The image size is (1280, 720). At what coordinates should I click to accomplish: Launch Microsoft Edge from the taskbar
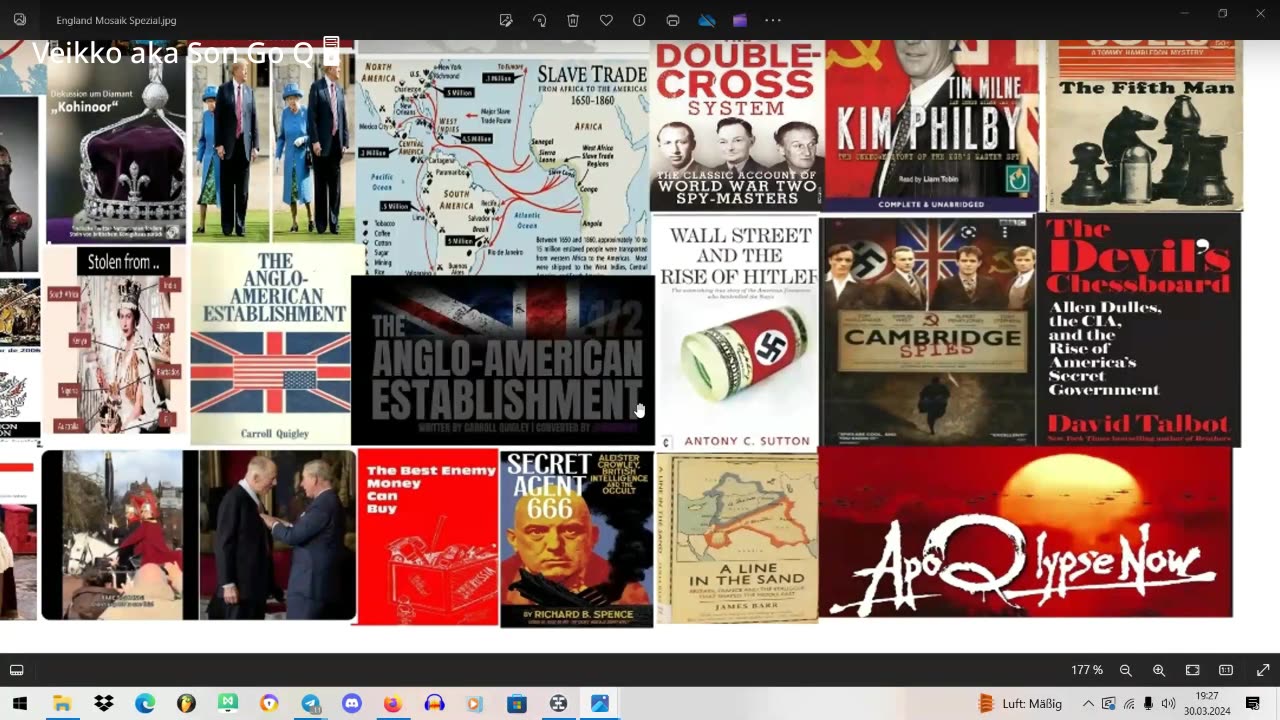tap(145, 704)
